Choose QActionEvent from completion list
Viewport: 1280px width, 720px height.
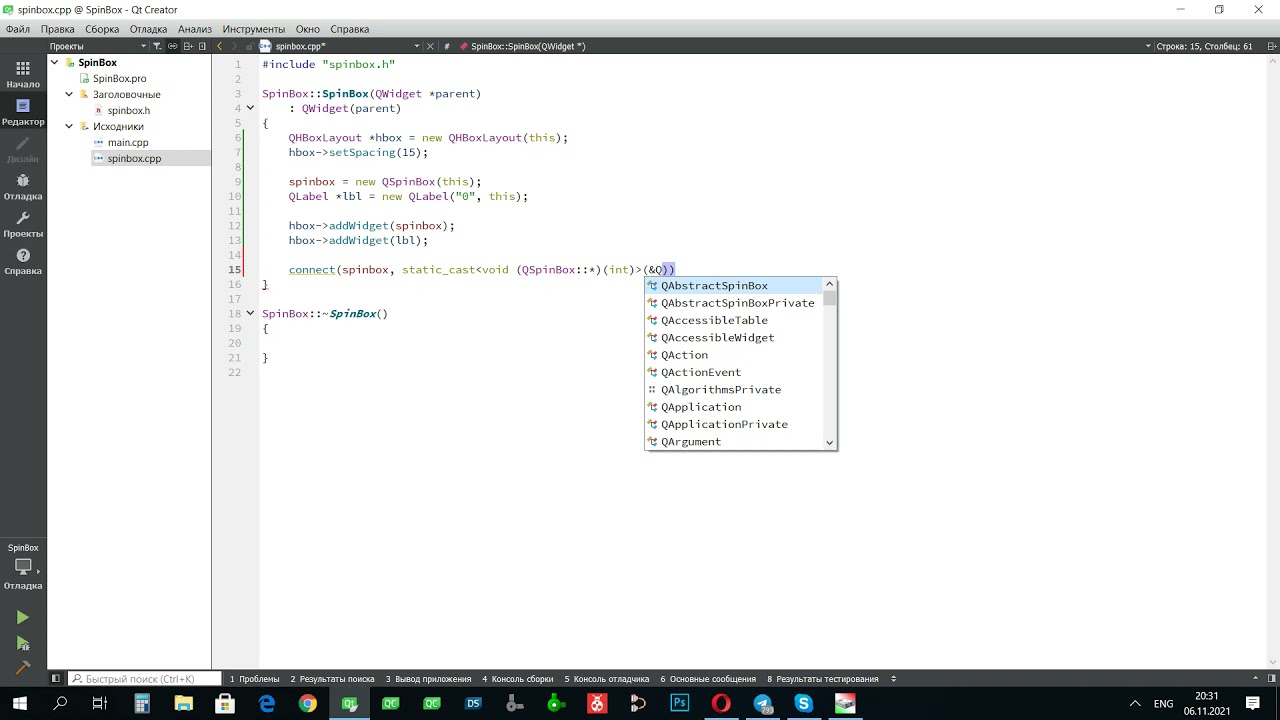[x=735, y=372]
